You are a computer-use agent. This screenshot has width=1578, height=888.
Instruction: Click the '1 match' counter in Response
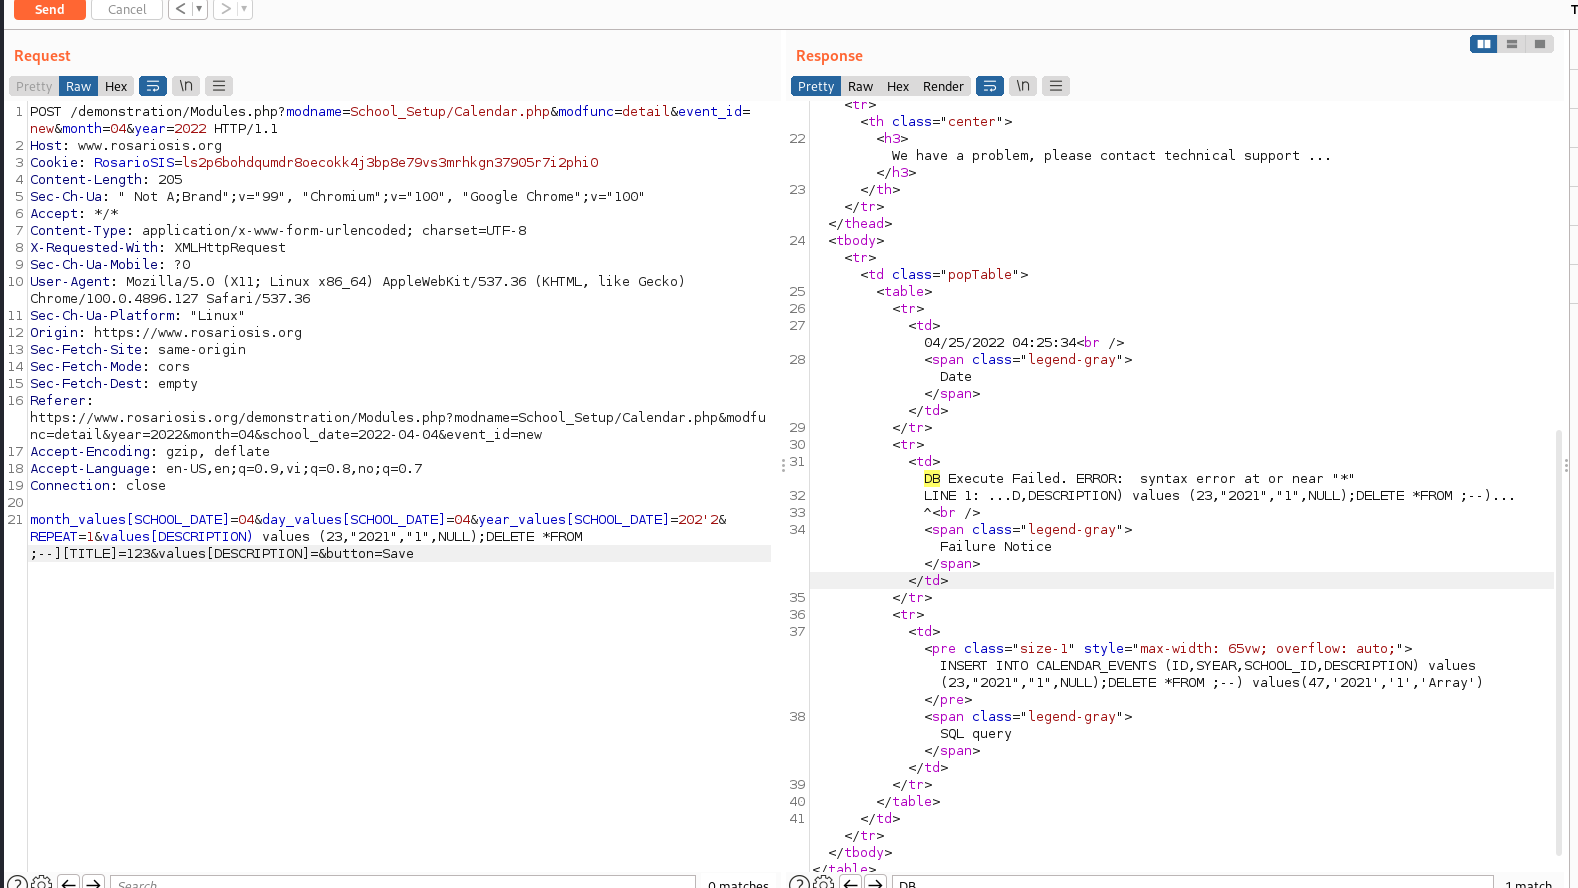[x=1528, y=884]
